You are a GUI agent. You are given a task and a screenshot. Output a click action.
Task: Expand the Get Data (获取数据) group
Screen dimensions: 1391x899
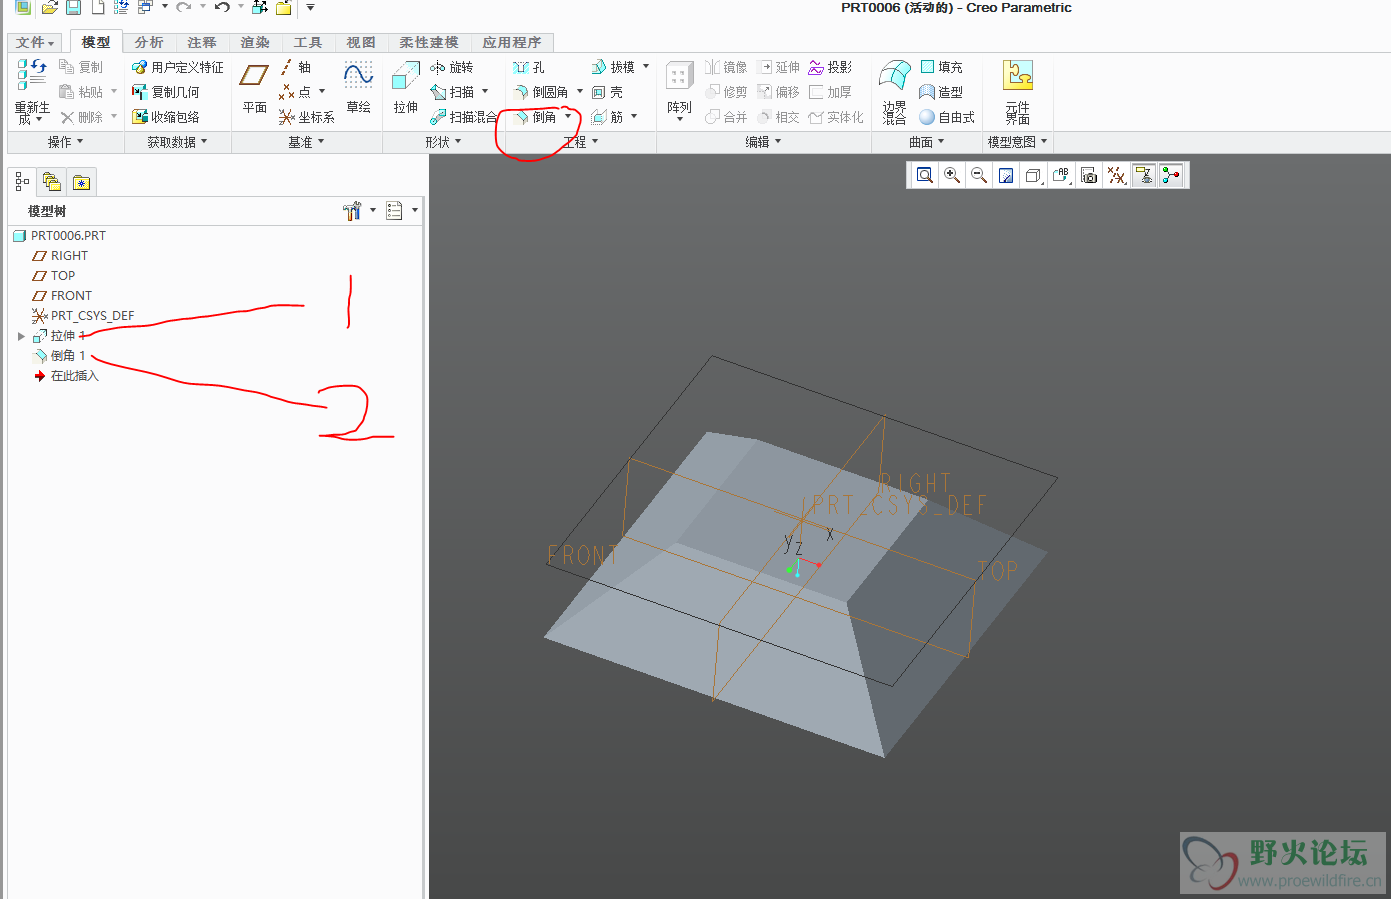click(x=177, y=142)
